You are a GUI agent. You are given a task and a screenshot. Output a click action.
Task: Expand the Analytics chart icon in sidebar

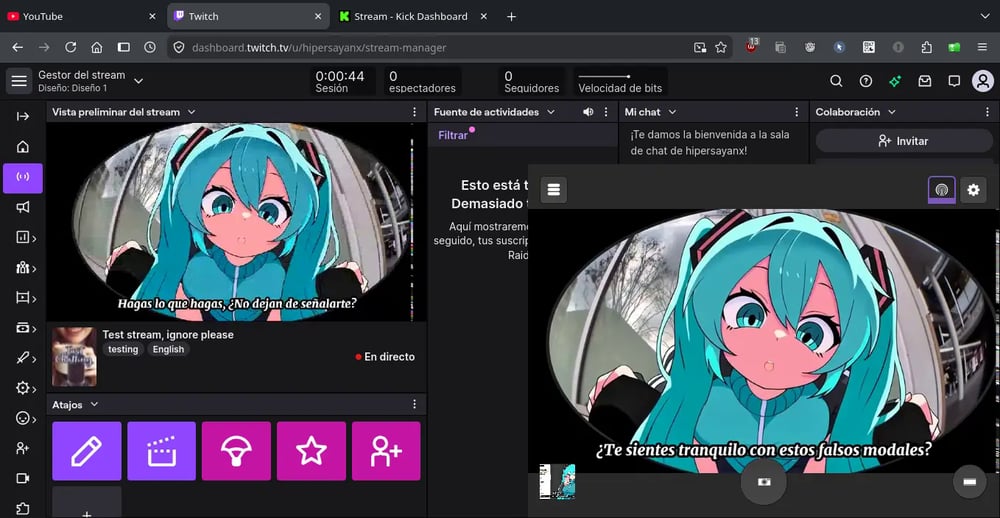click(25, 238)
